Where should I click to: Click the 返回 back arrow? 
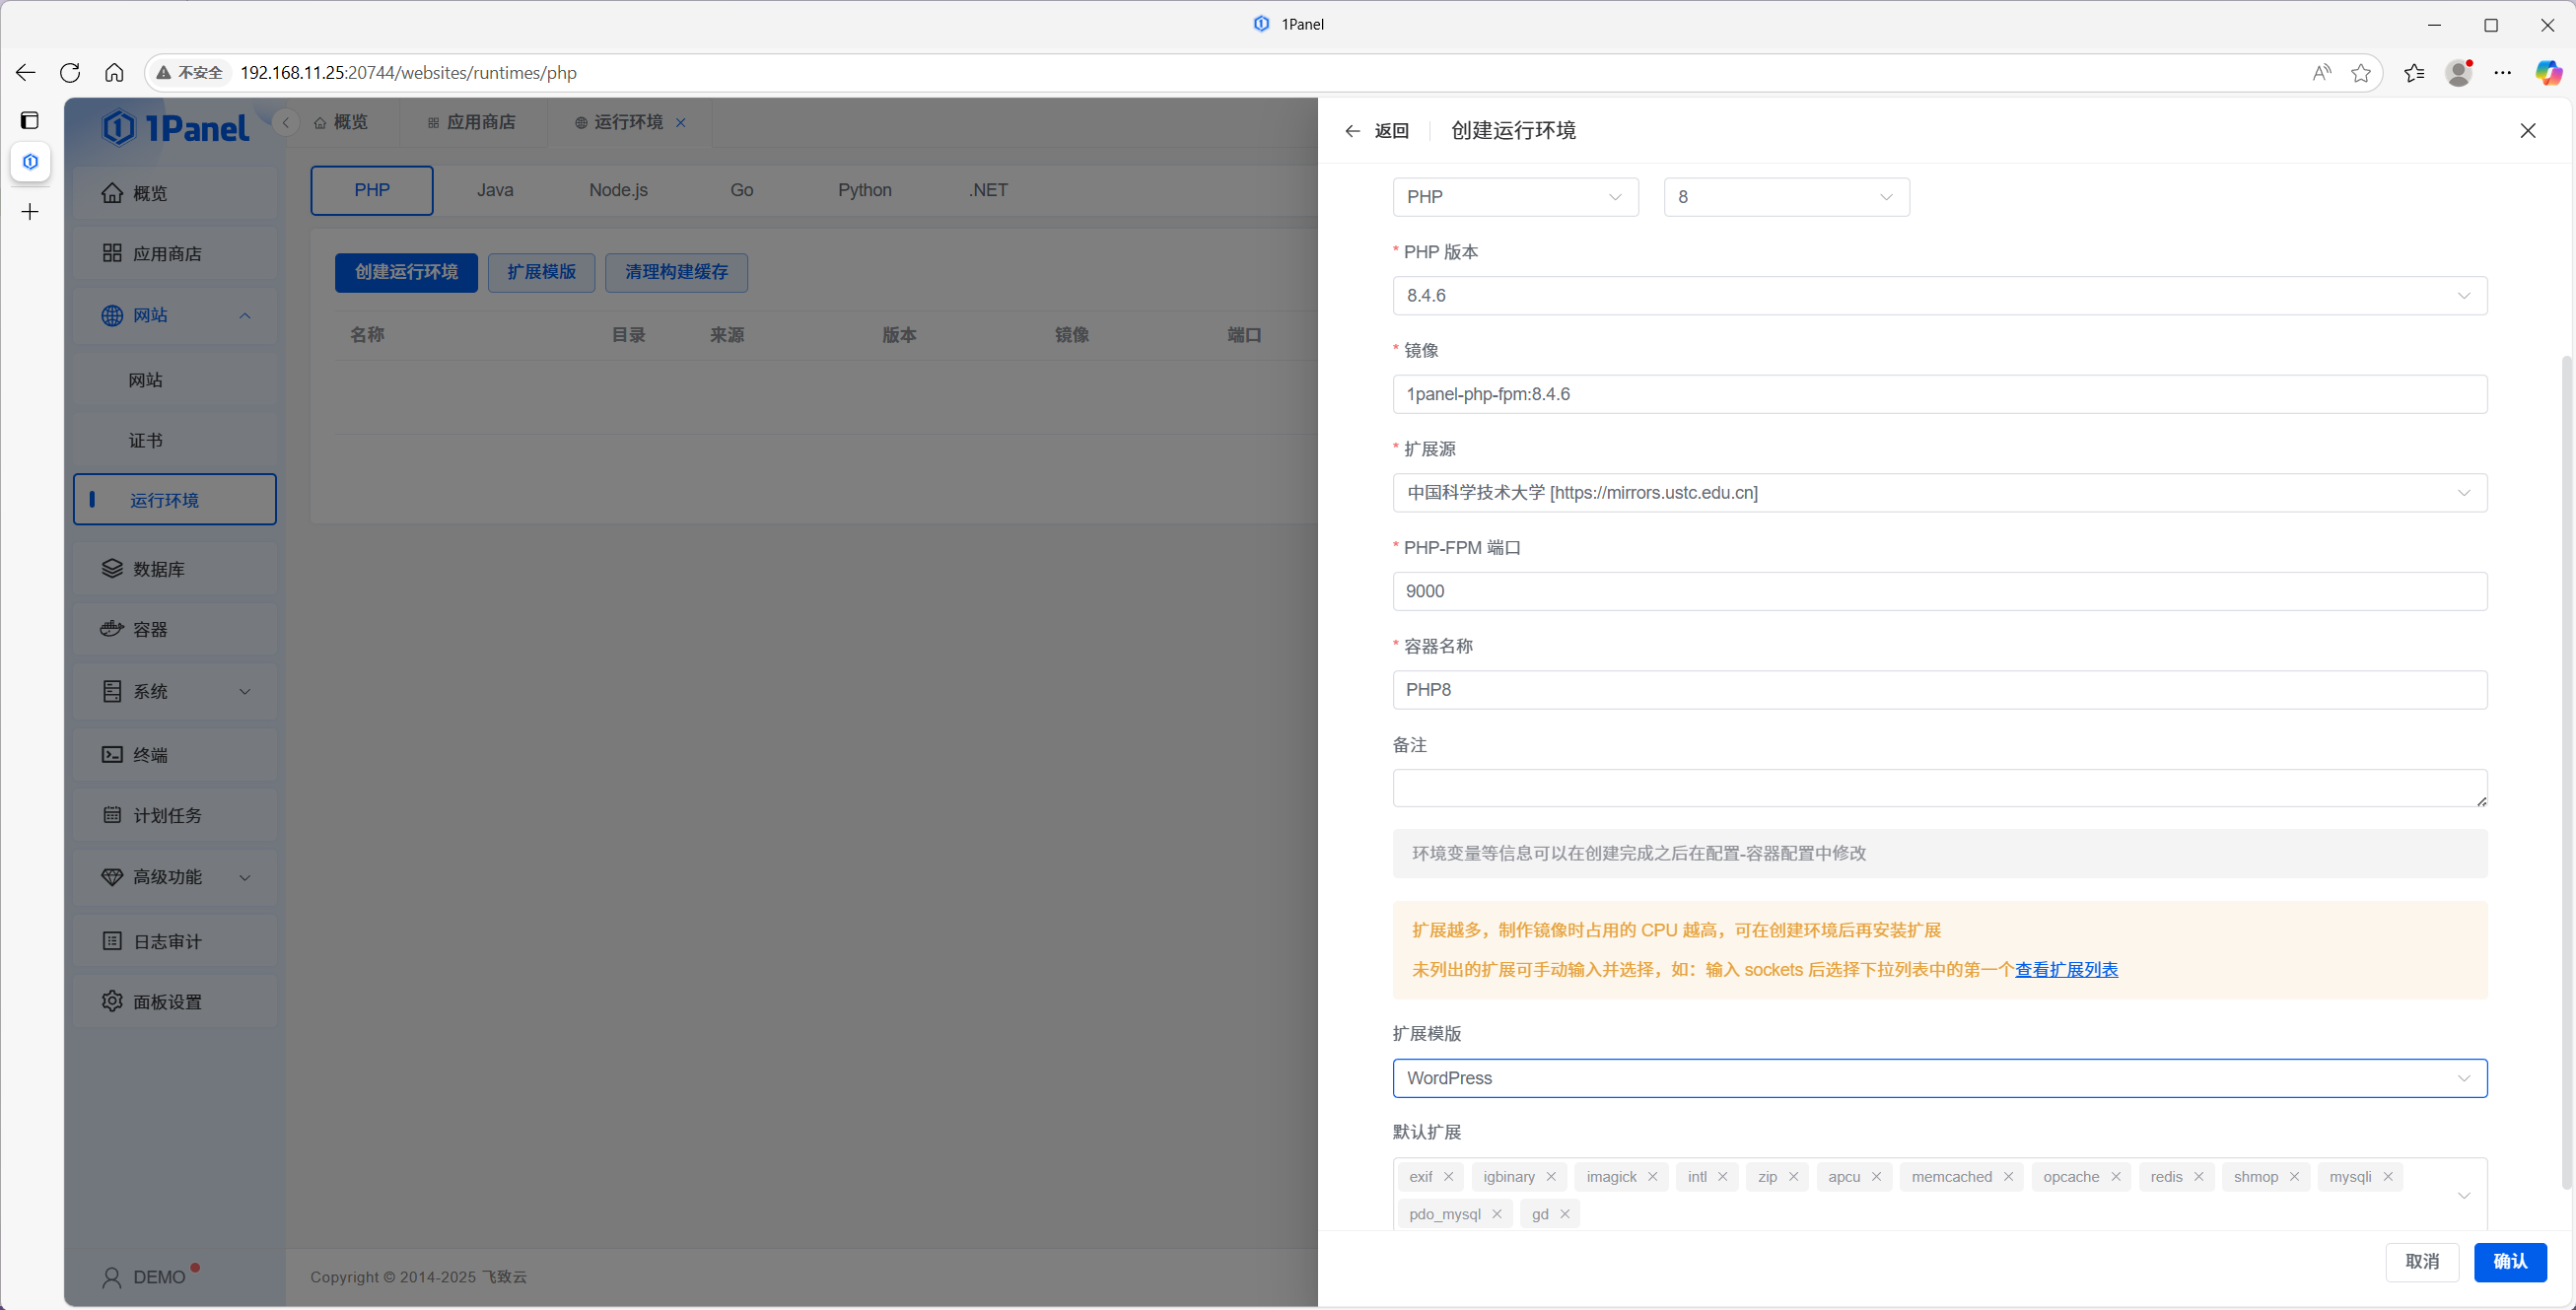click(x=1352, y=130)
